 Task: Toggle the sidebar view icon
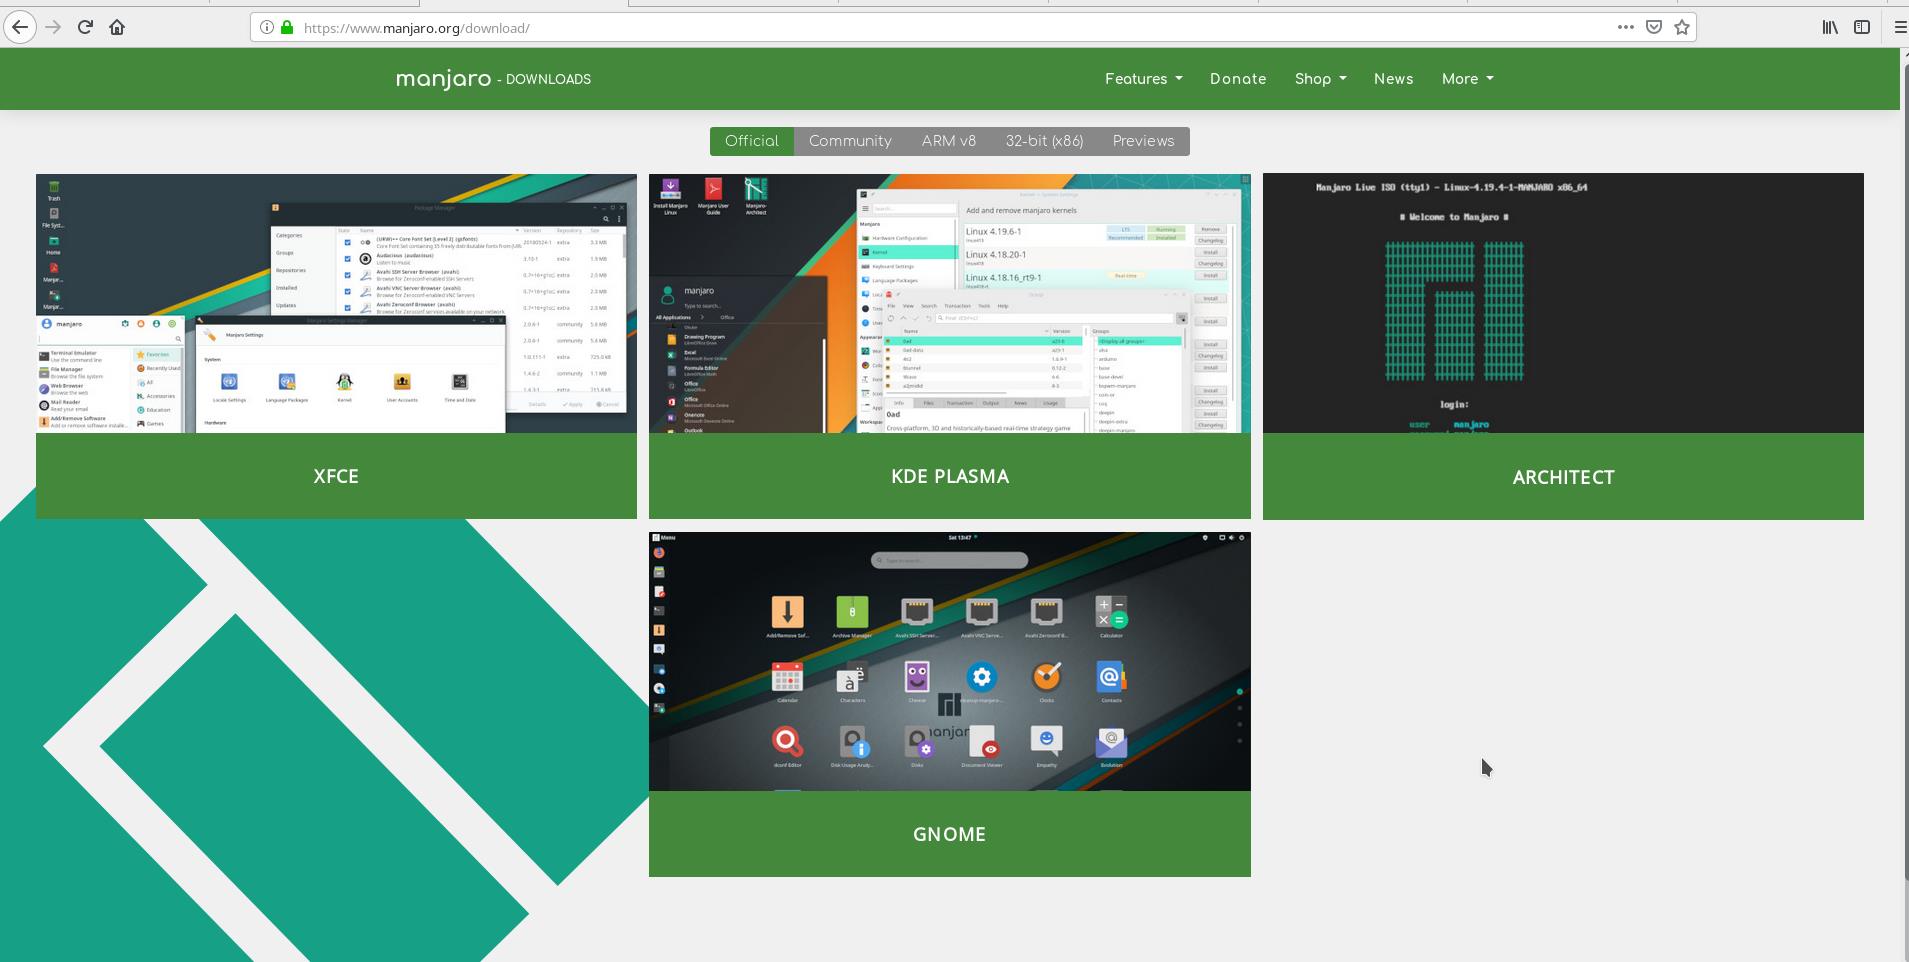1862,27
